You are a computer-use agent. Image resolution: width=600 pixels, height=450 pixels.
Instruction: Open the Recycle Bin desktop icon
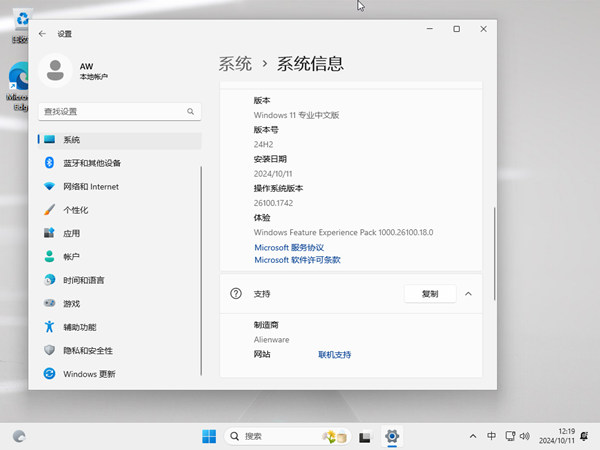pyautogui.click(x=20, y=25)
